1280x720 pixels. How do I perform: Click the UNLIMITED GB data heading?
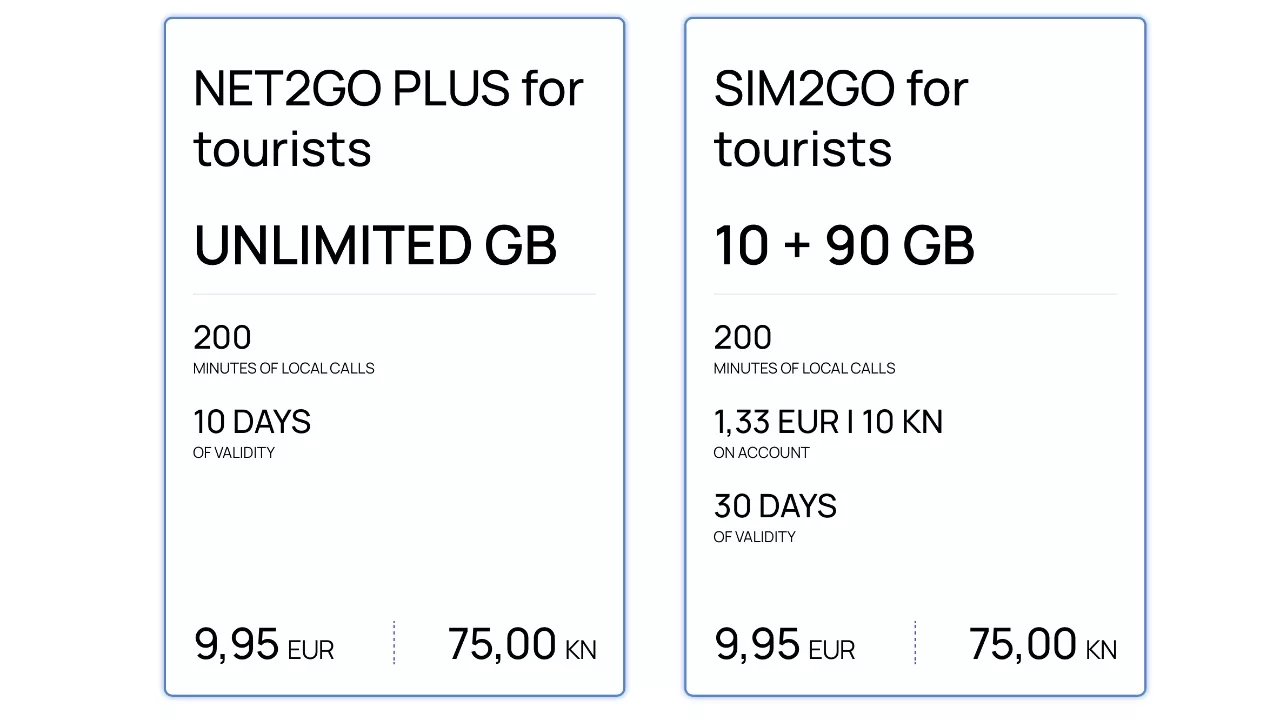[375, 246]
